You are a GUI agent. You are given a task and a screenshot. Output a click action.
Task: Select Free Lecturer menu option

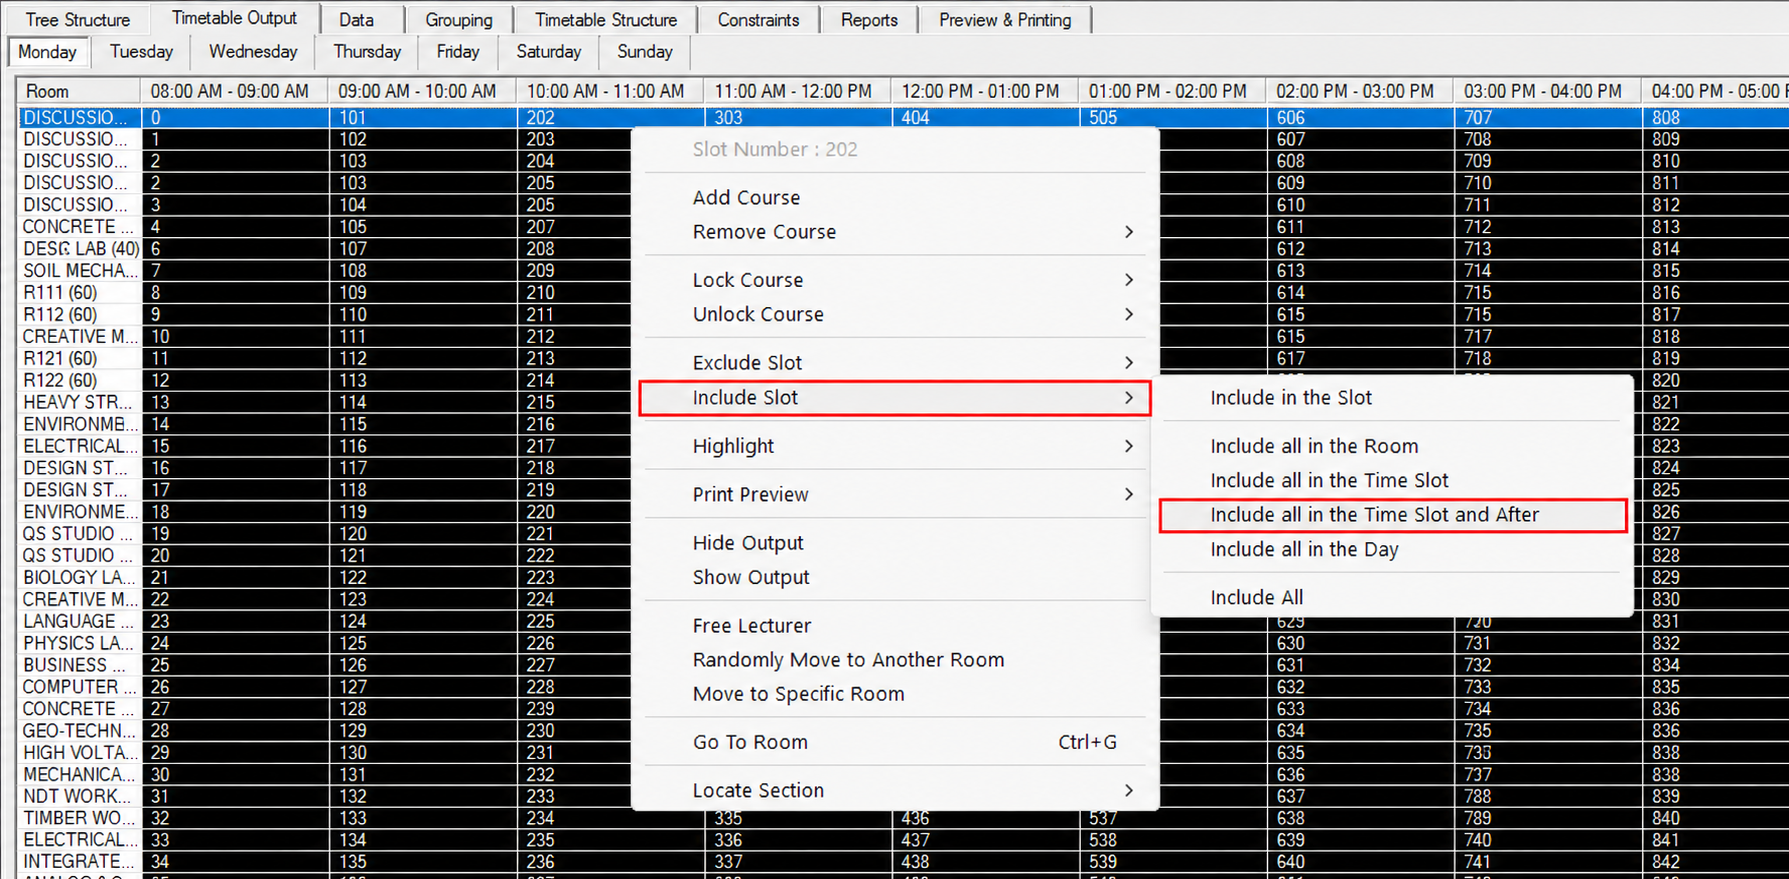pyautogui.click(x=895, y=626)
